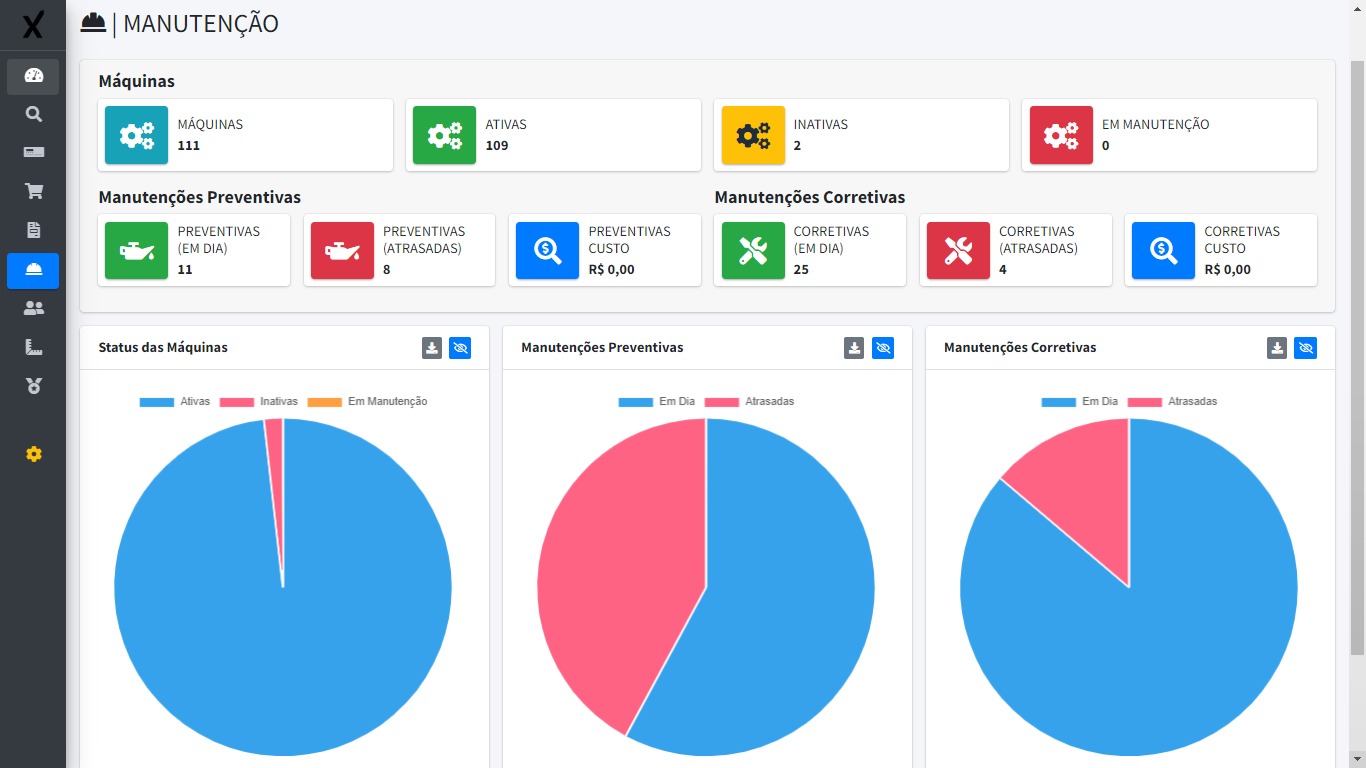Open the users group sidebar icon
Viewport: 1366px width, 768px height.
pos(33,309)
